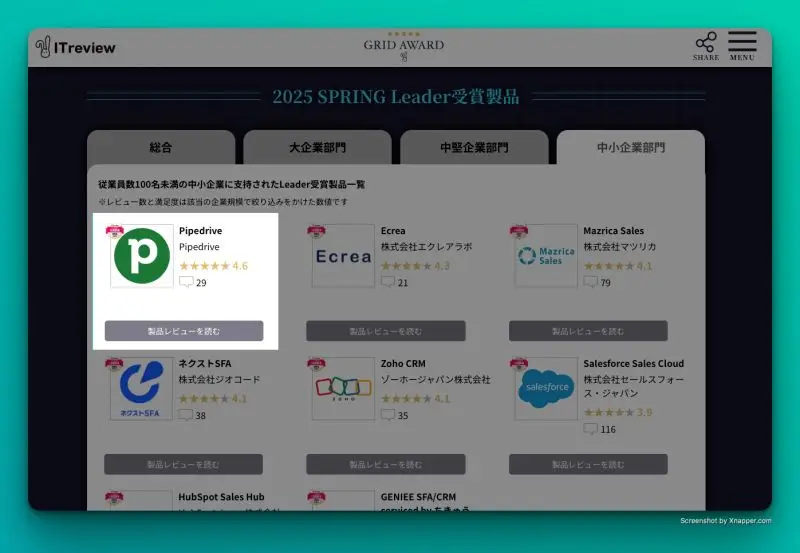The image size is (800, 553).
Task: Click Salesforce's 3.9 star rating
Action: (x=618, y=412)
